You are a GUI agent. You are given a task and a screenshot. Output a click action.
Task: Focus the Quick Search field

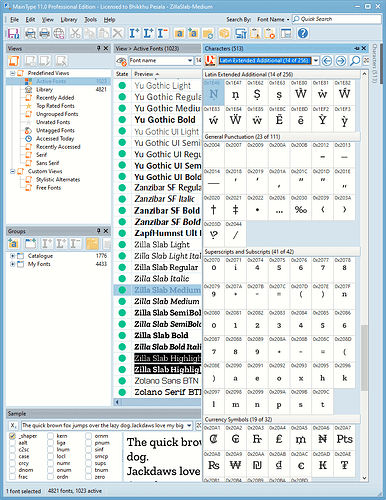tap(337, 19)
